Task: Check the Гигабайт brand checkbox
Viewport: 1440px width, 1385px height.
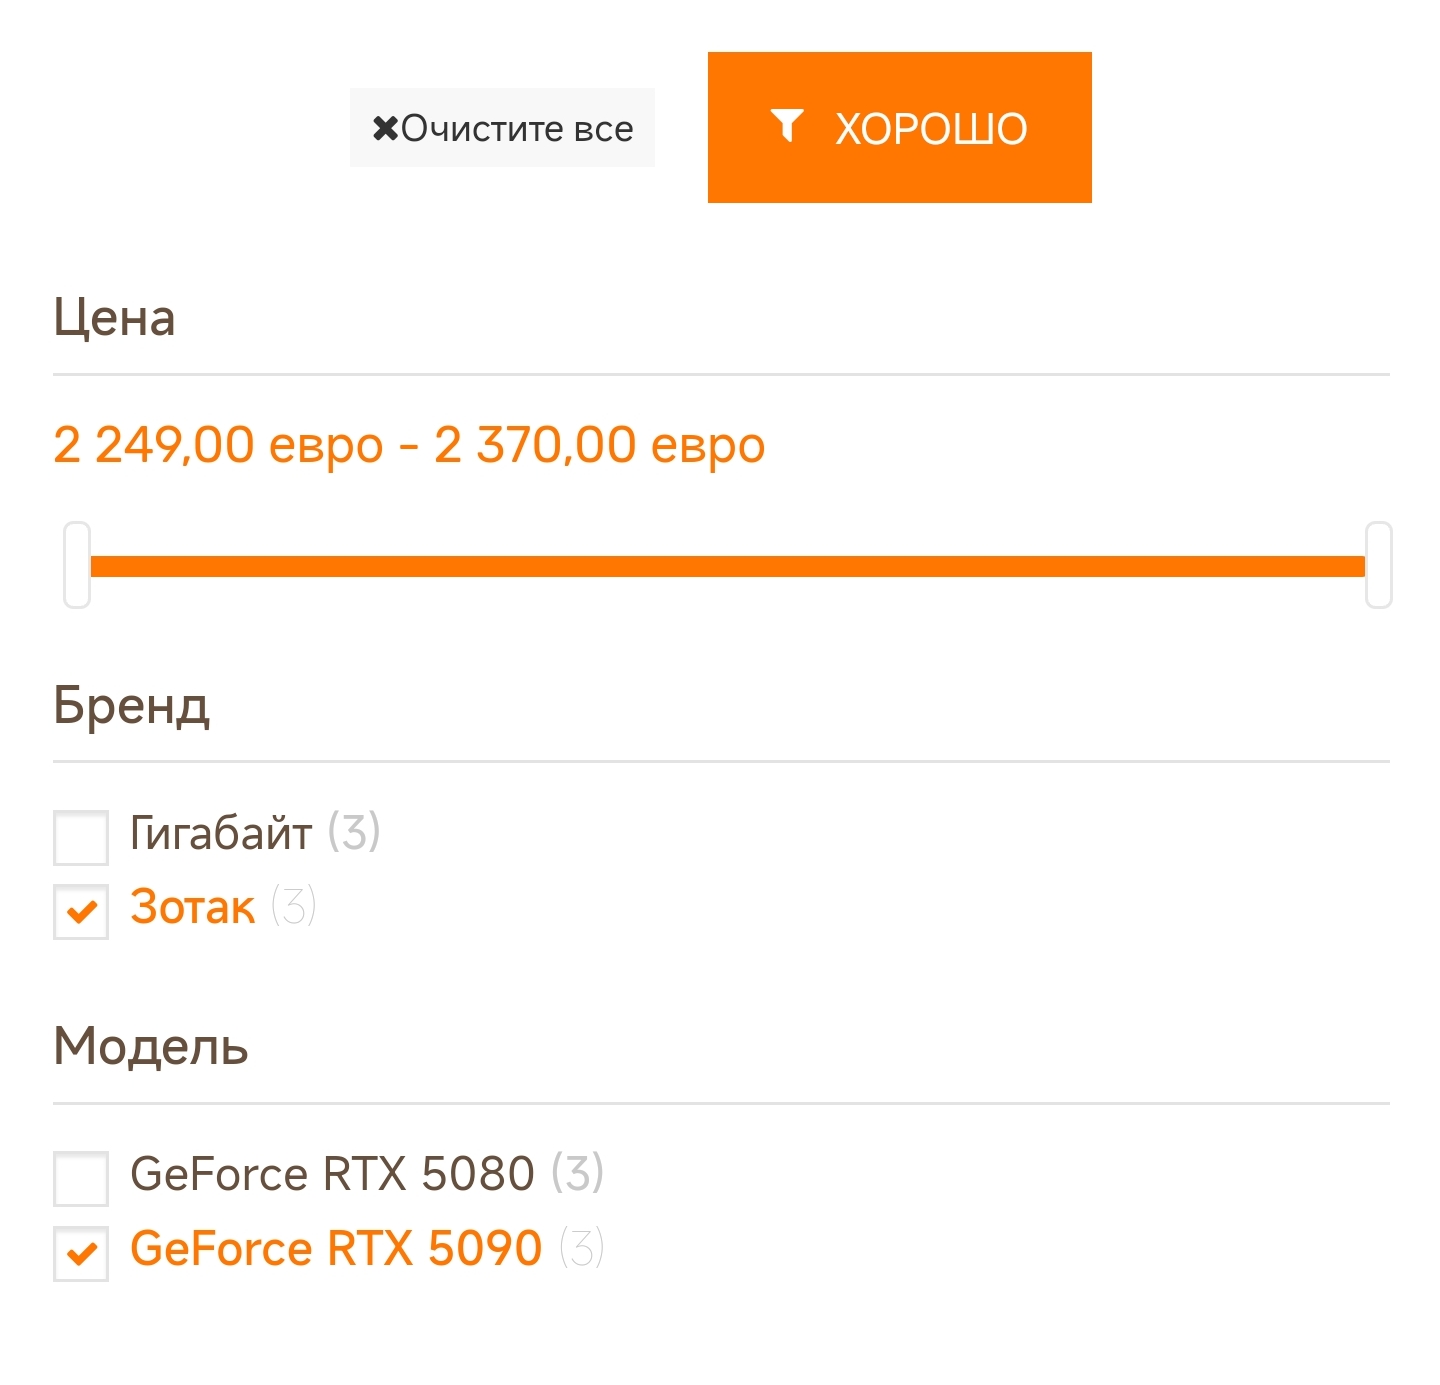Action: tap(81, 838)
